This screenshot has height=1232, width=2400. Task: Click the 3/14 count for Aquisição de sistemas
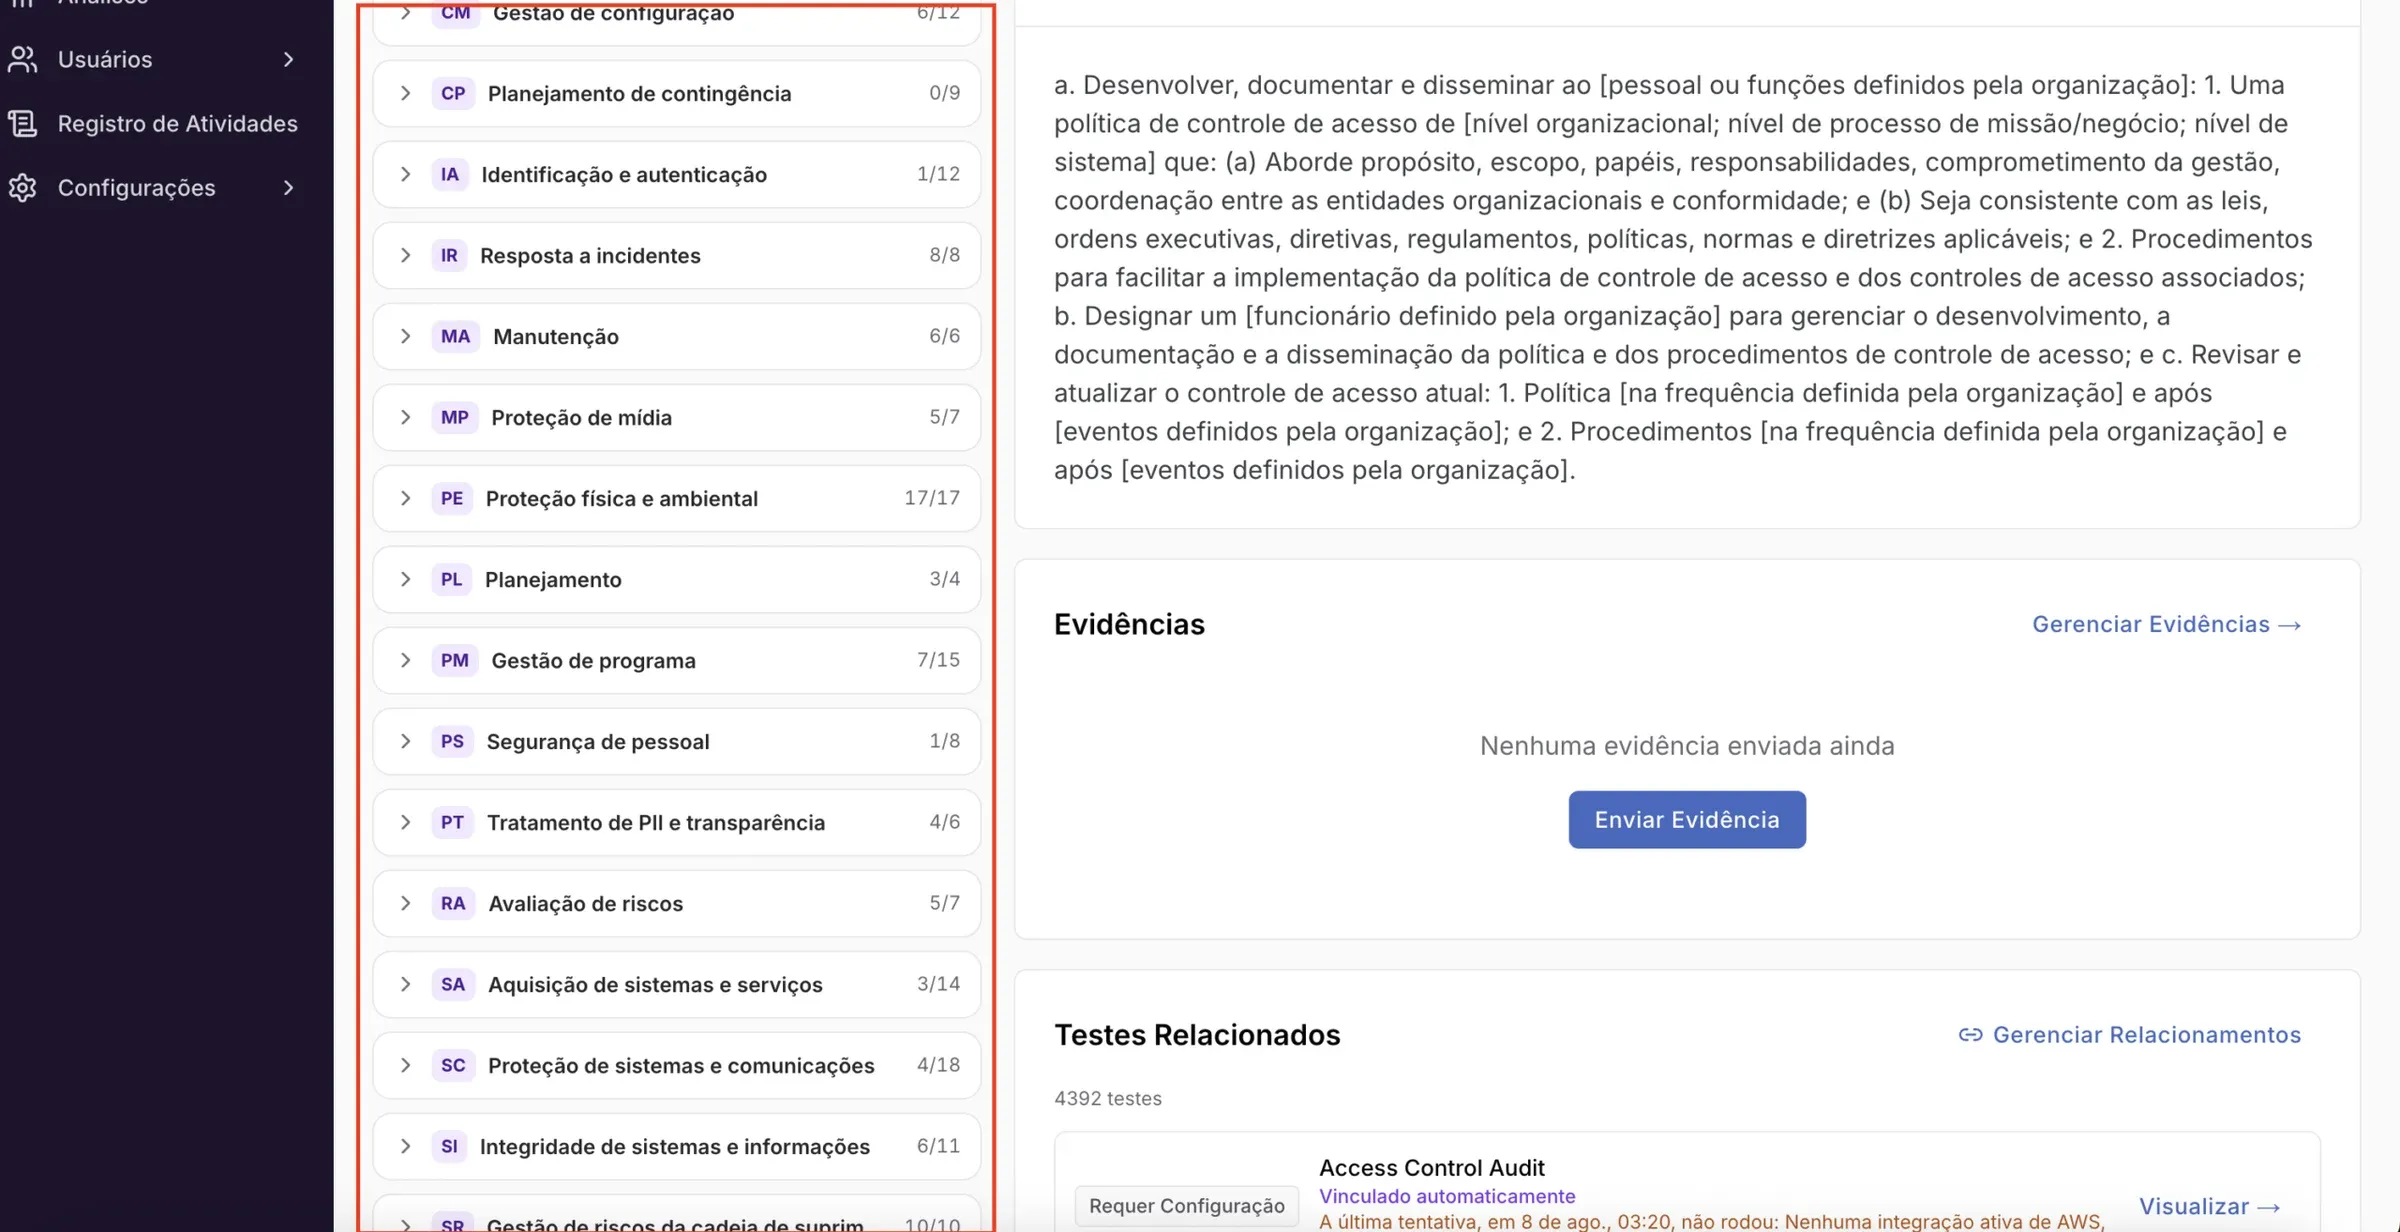tap(938, 984)
